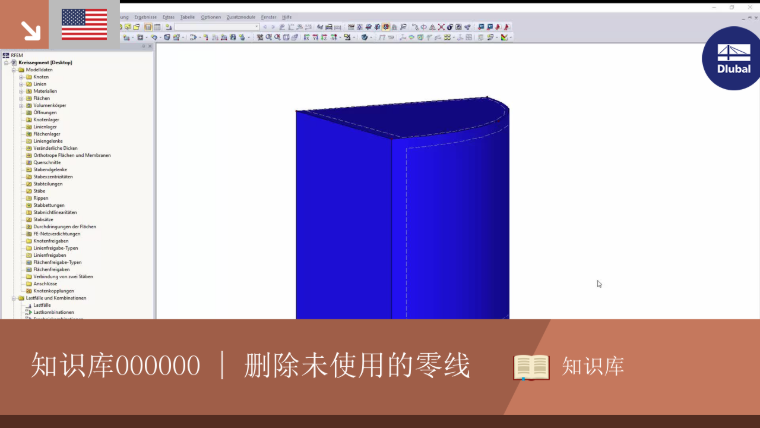
Task: Click the orange highlighted view-mode toolbar icon
Action: [x=386, y=27]
